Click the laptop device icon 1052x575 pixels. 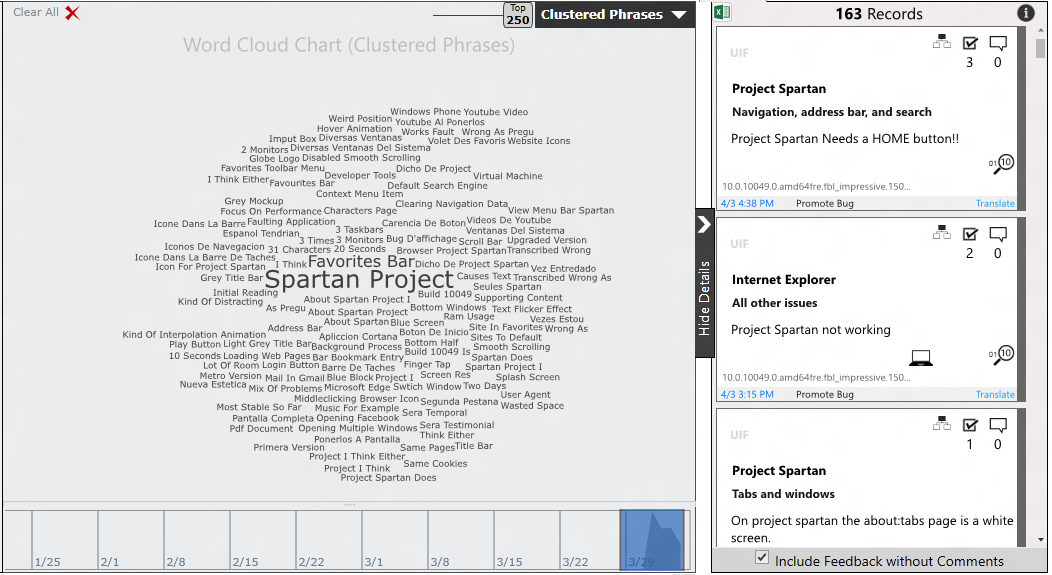coord(920,358)
